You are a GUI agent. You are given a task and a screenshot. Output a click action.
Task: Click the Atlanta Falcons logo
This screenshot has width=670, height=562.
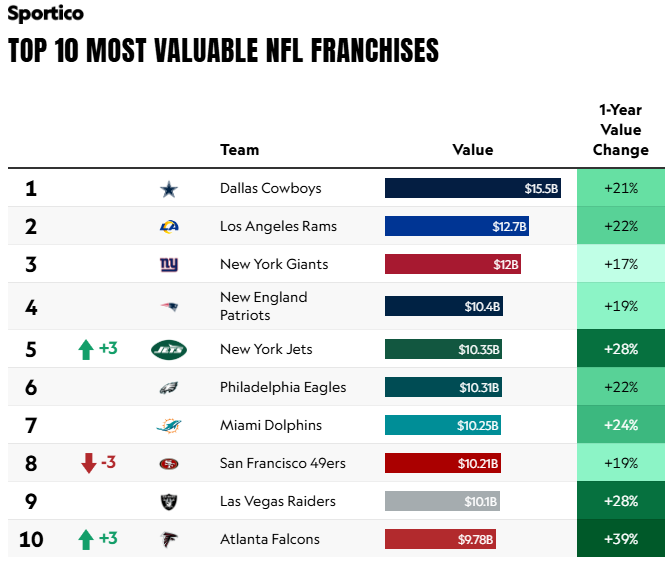coord(169,539)
